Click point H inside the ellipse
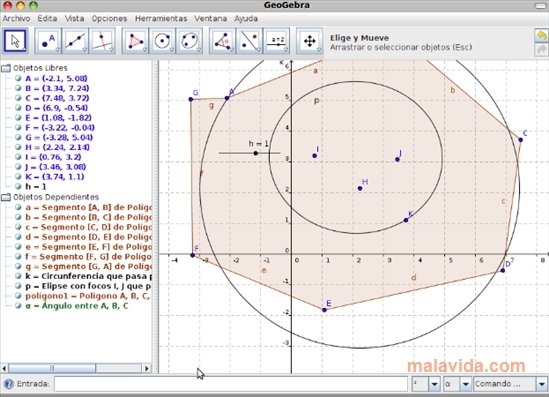549x397 pixels. 360,188
